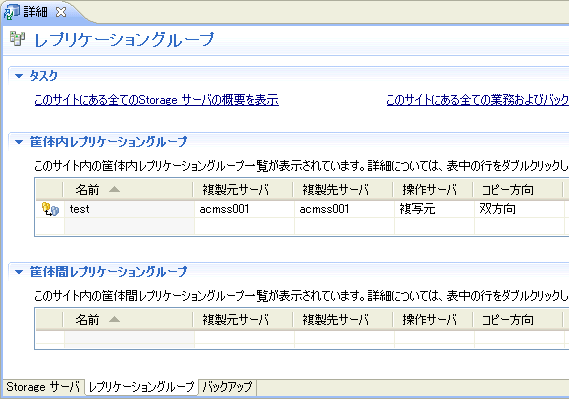Switch to the Storage サーバ tab
The height and width of the screenshot is (399, 569).
coord(43,387)
